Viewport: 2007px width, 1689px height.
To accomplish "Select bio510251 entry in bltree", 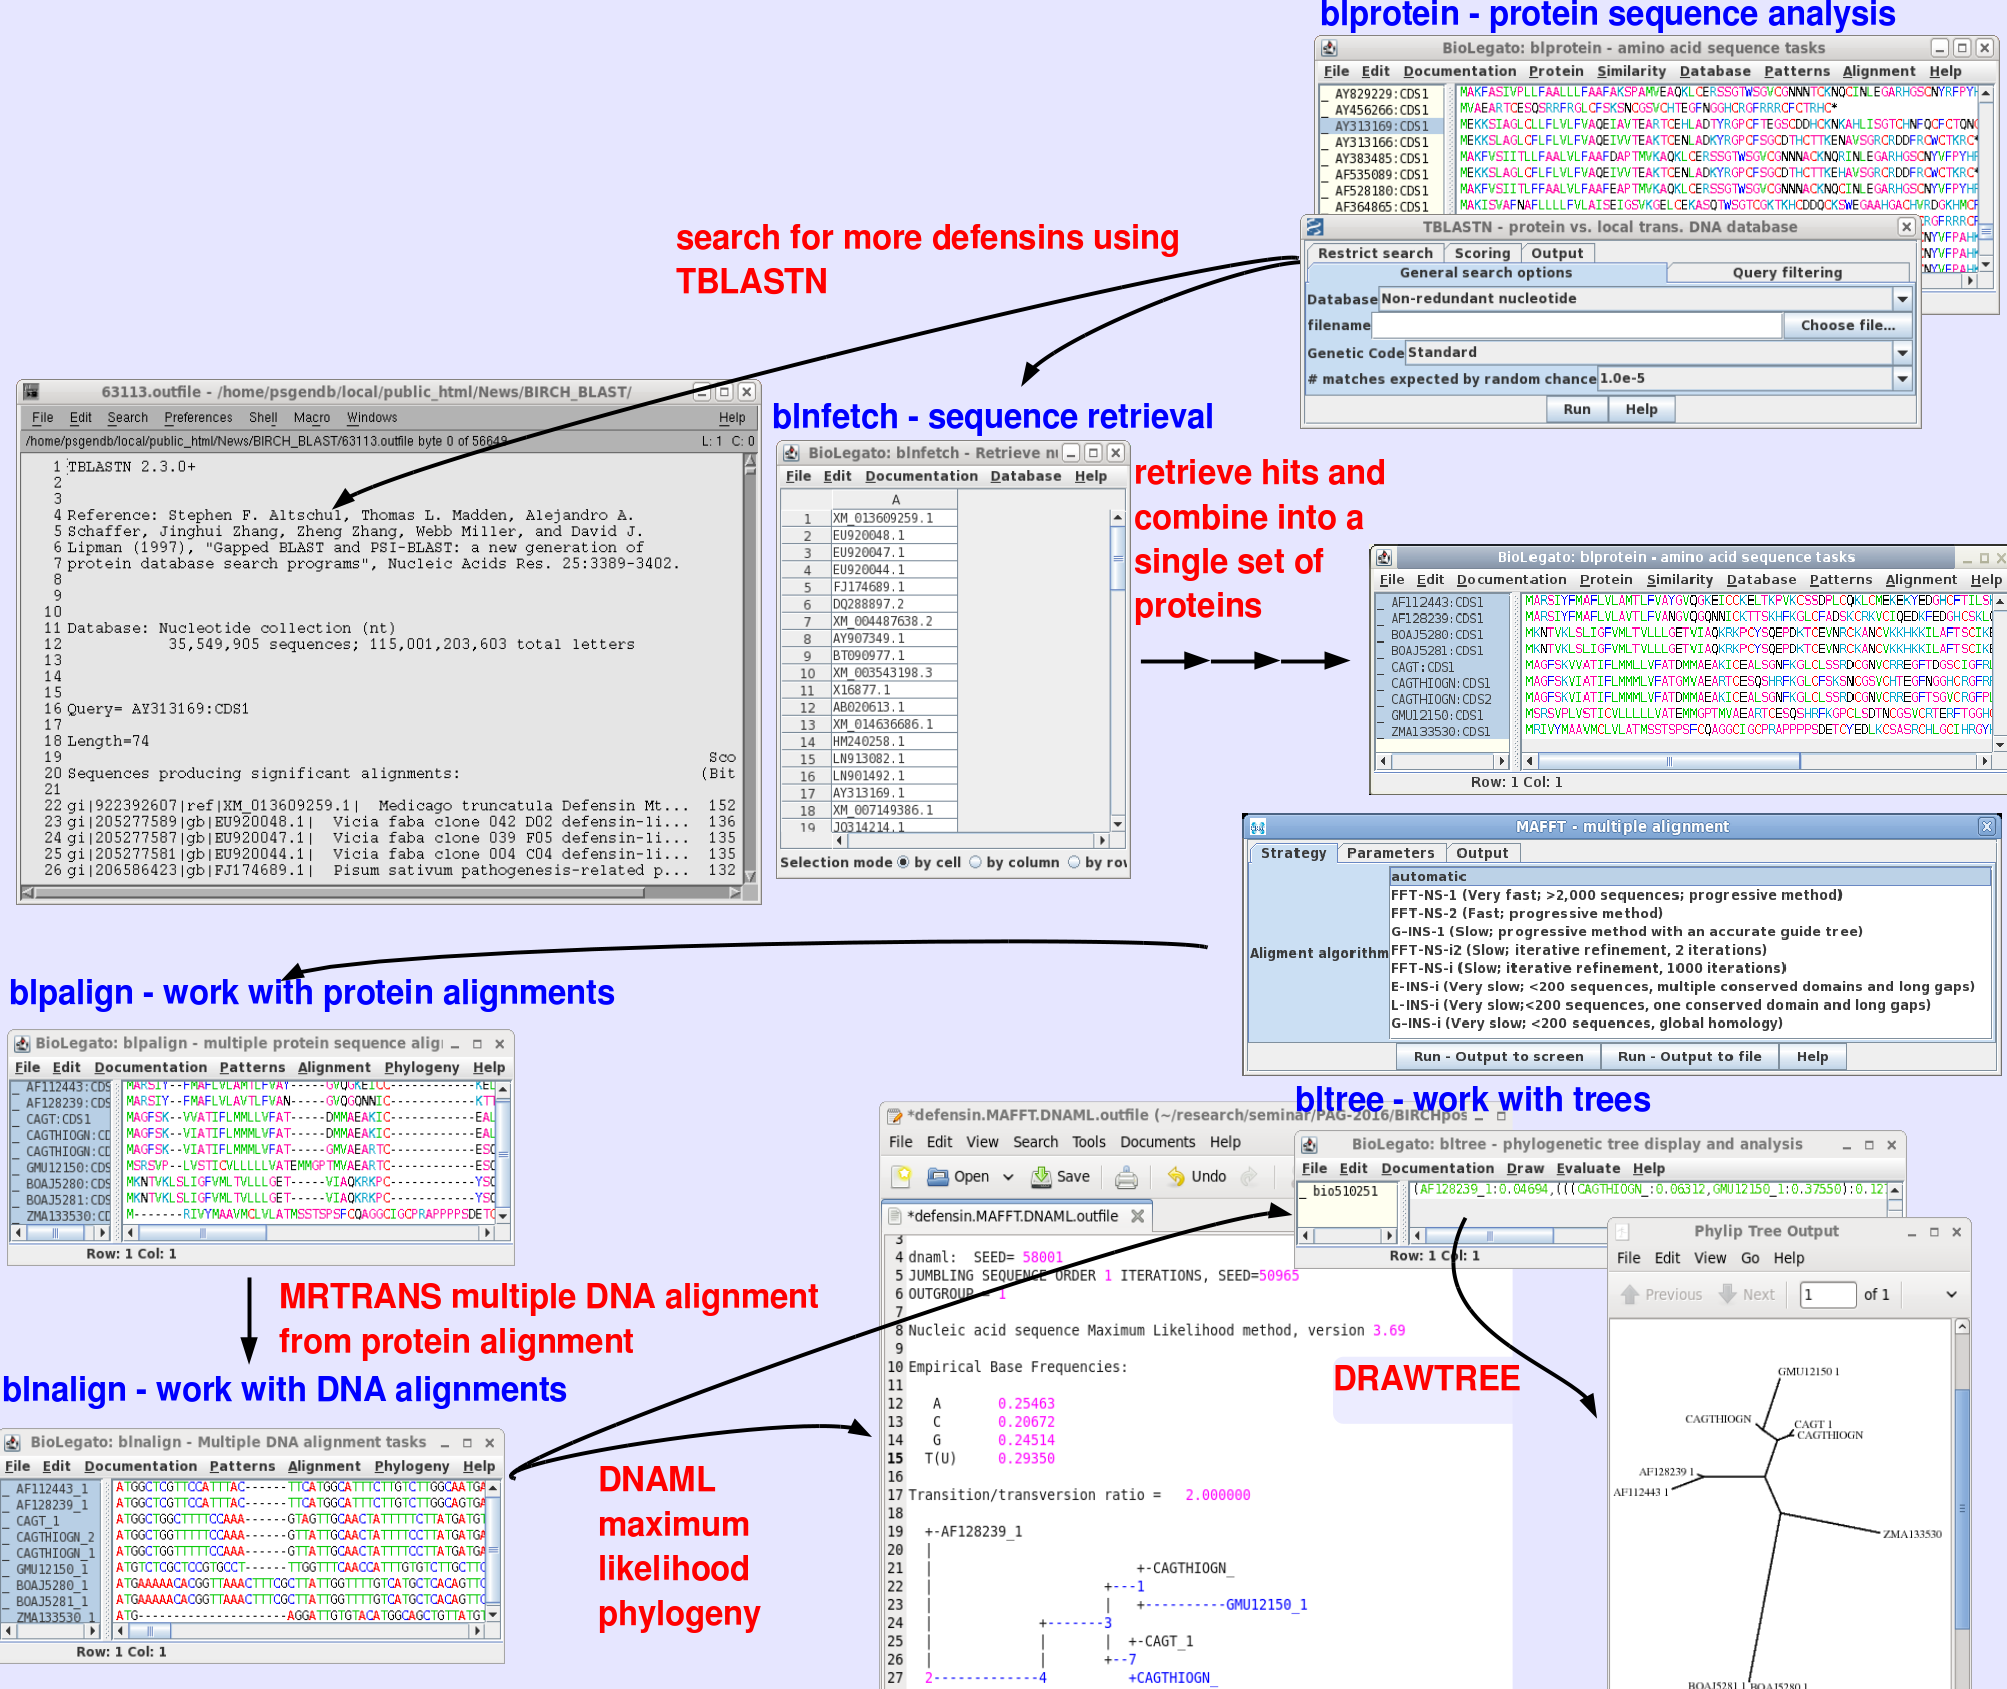I will click(1346, 1191).
